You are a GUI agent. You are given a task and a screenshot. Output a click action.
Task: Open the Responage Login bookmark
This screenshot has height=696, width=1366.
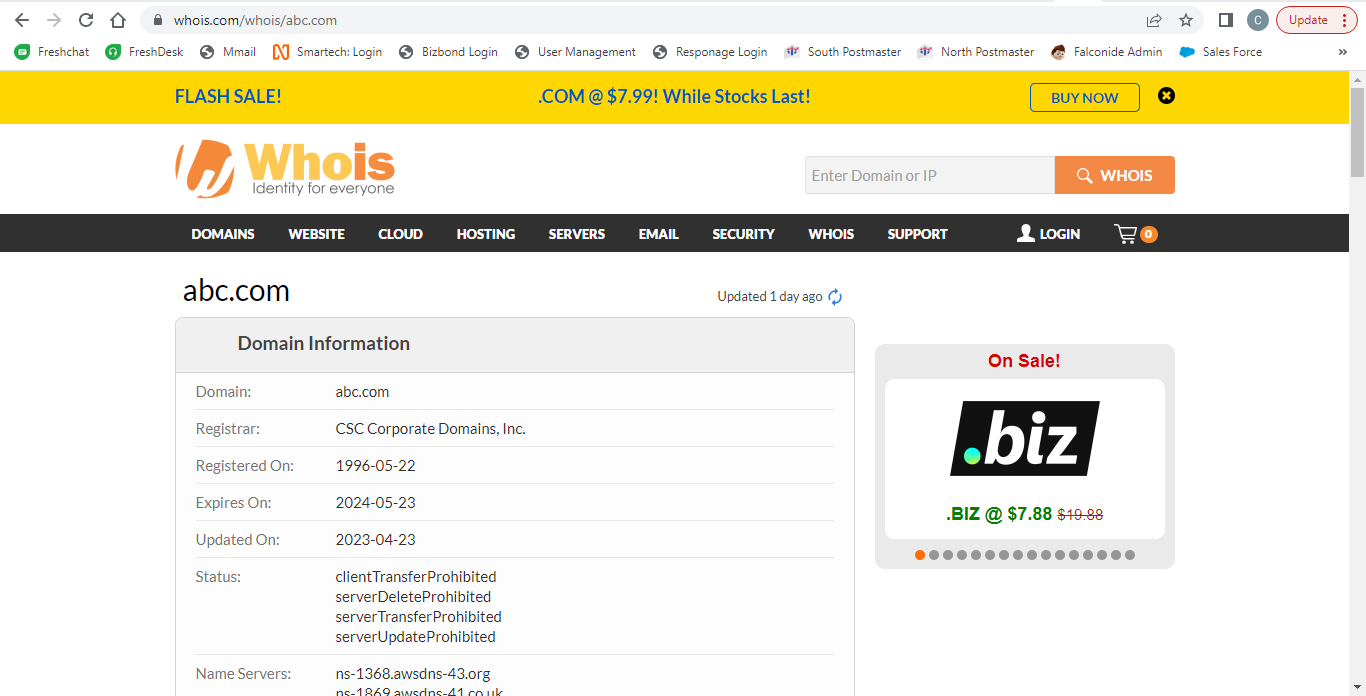point(709,52)
